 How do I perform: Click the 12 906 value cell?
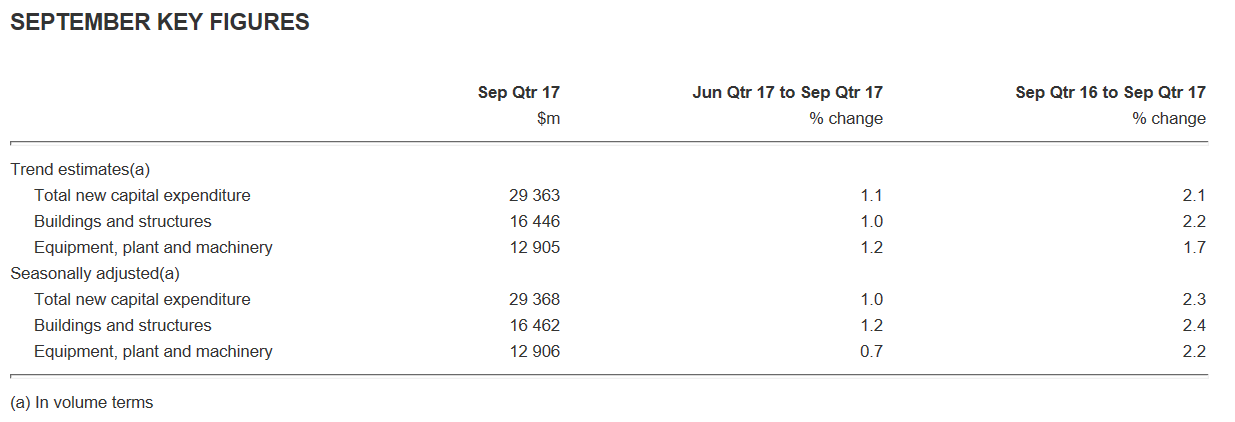(534, 352)
